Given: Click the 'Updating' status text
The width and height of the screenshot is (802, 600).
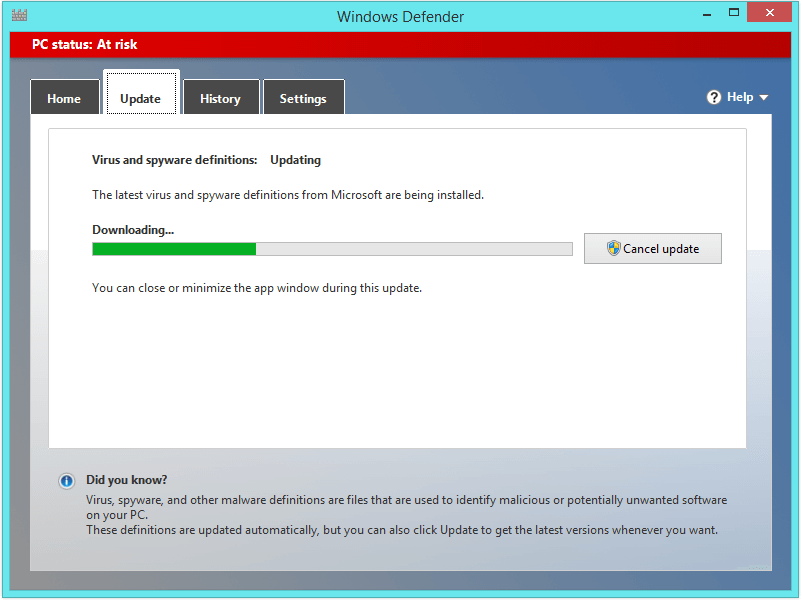Looking at the screenshot, I should [x=296, y=160].
